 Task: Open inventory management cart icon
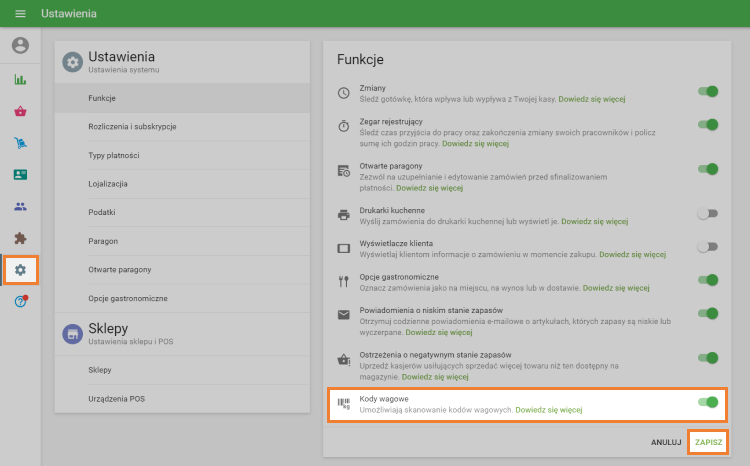tap(20, 143)
